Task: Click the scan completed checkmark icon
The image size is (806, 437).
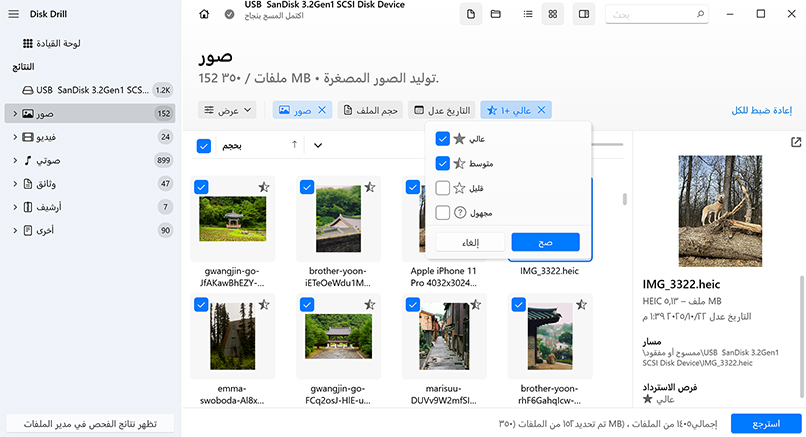Action: pyautogui.click(x=230, y=14)
